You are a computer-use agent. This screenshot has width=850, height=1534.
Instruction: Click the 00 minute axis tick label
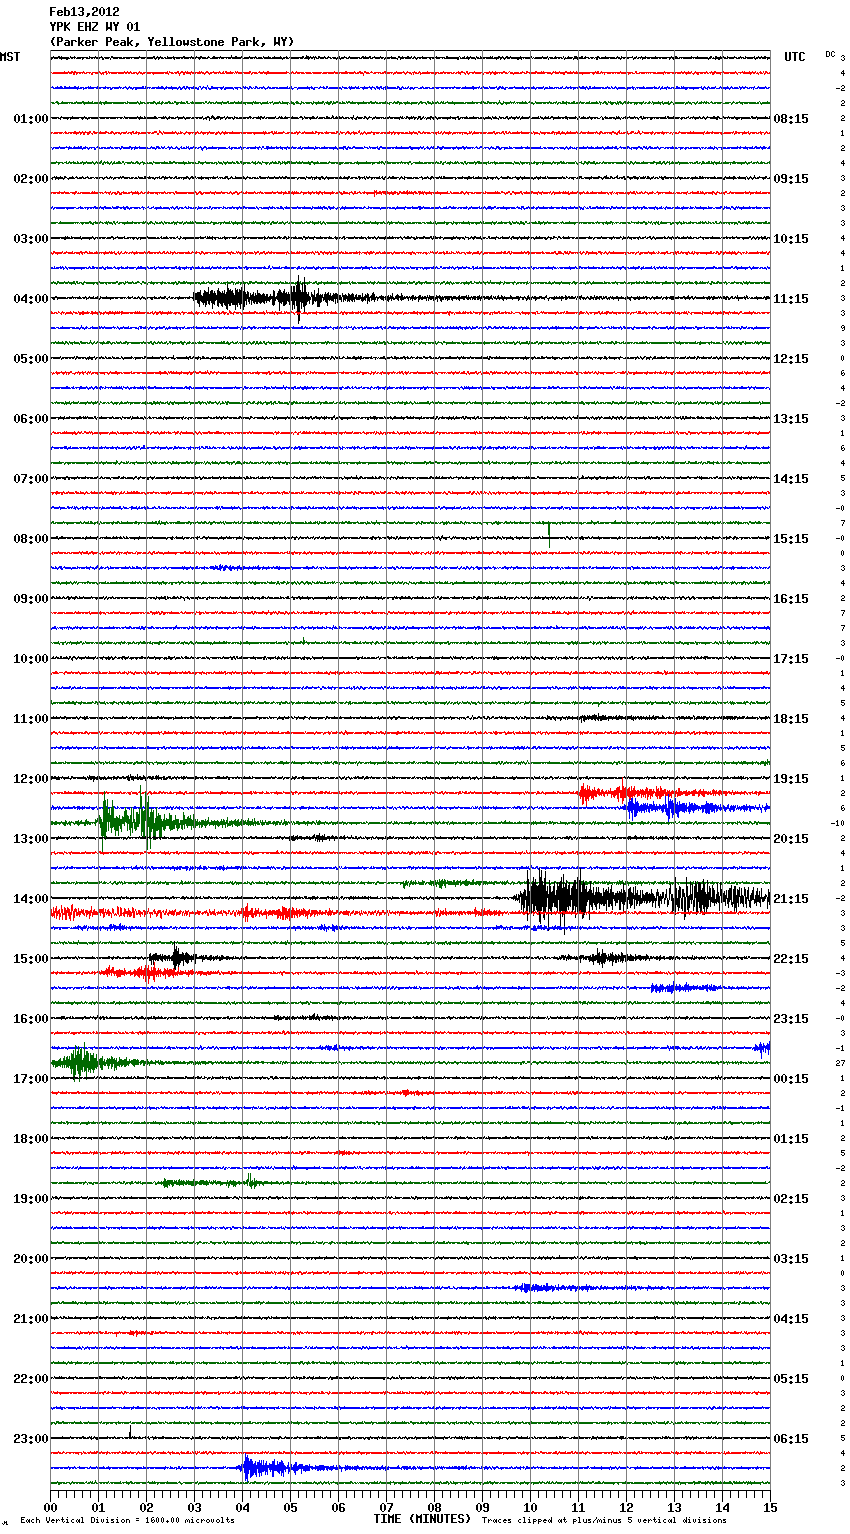[x=51, y=1507]
